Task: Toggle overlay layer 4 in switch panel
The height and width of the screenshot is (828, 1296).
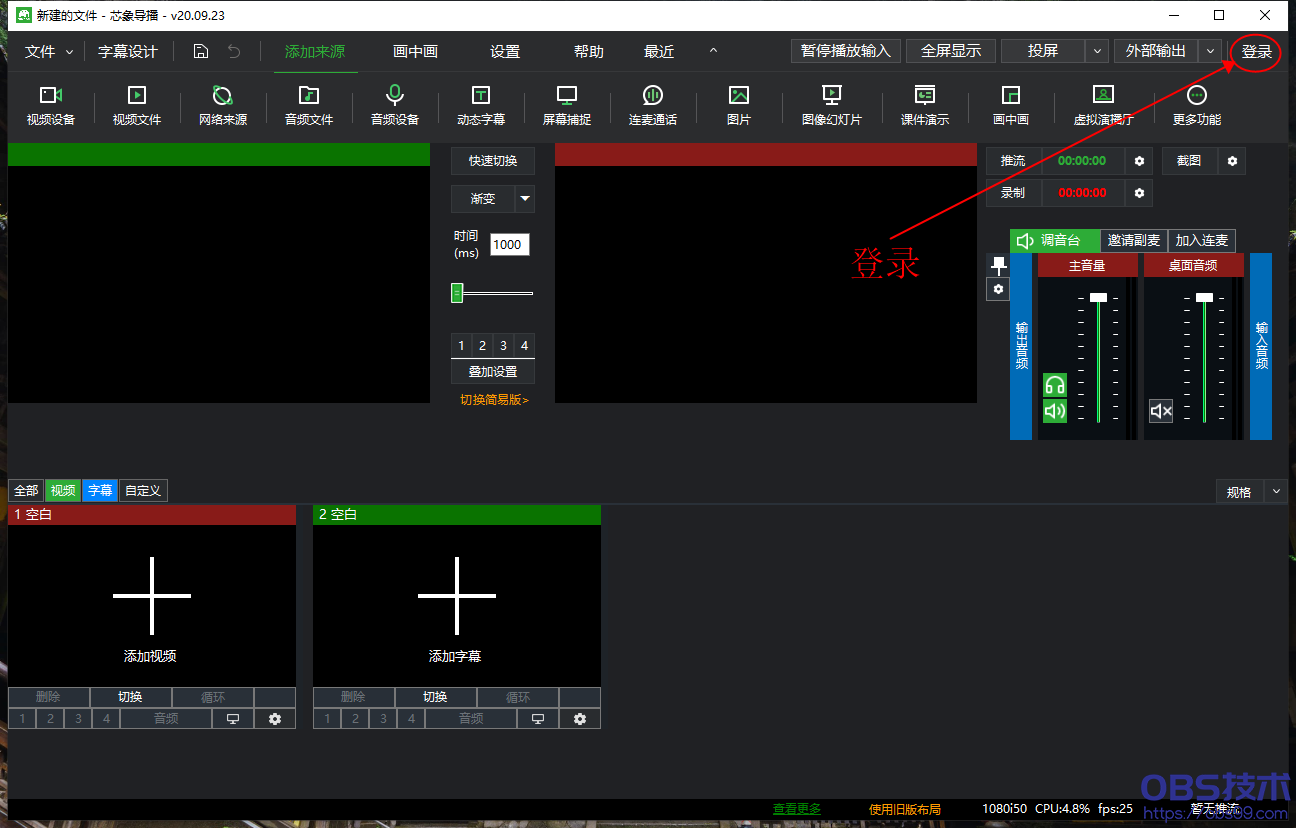Action: click(x=524, y=345)
